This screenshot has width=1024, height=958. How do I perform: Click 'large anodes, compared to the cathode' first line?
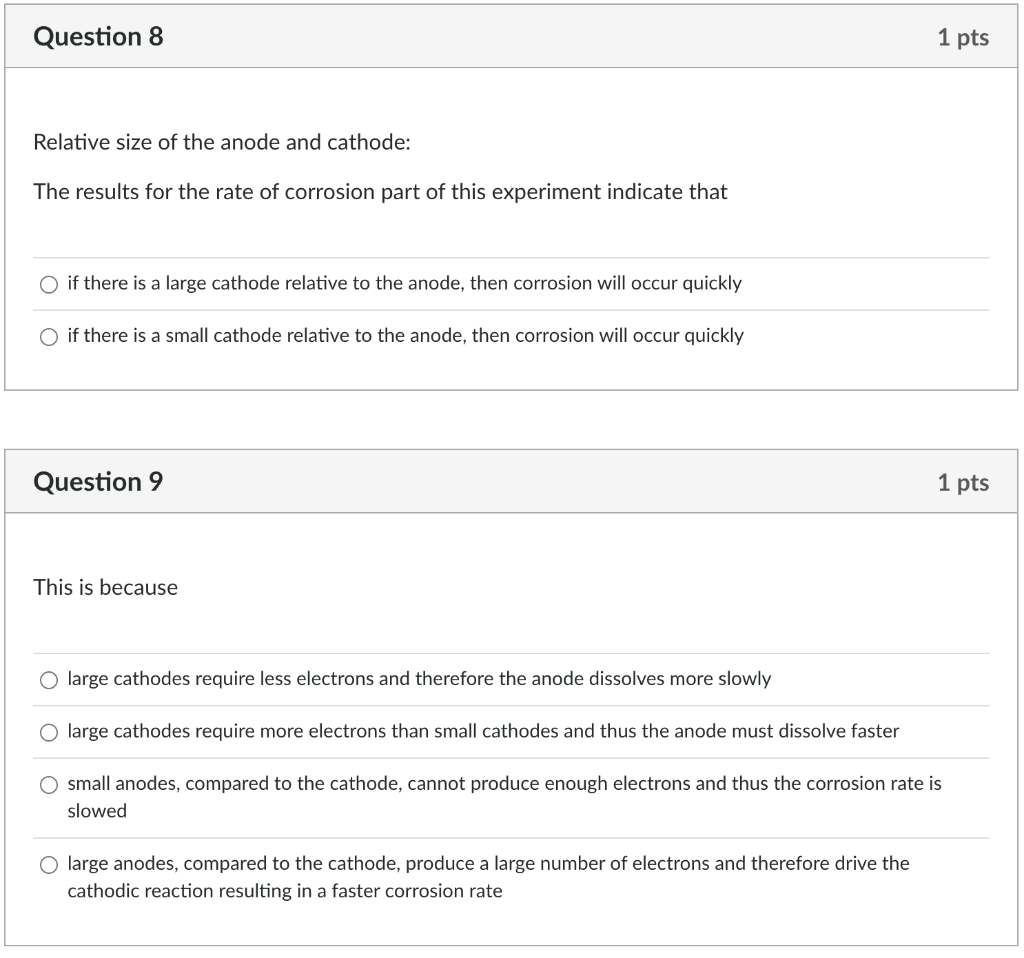tap(488, 863)
